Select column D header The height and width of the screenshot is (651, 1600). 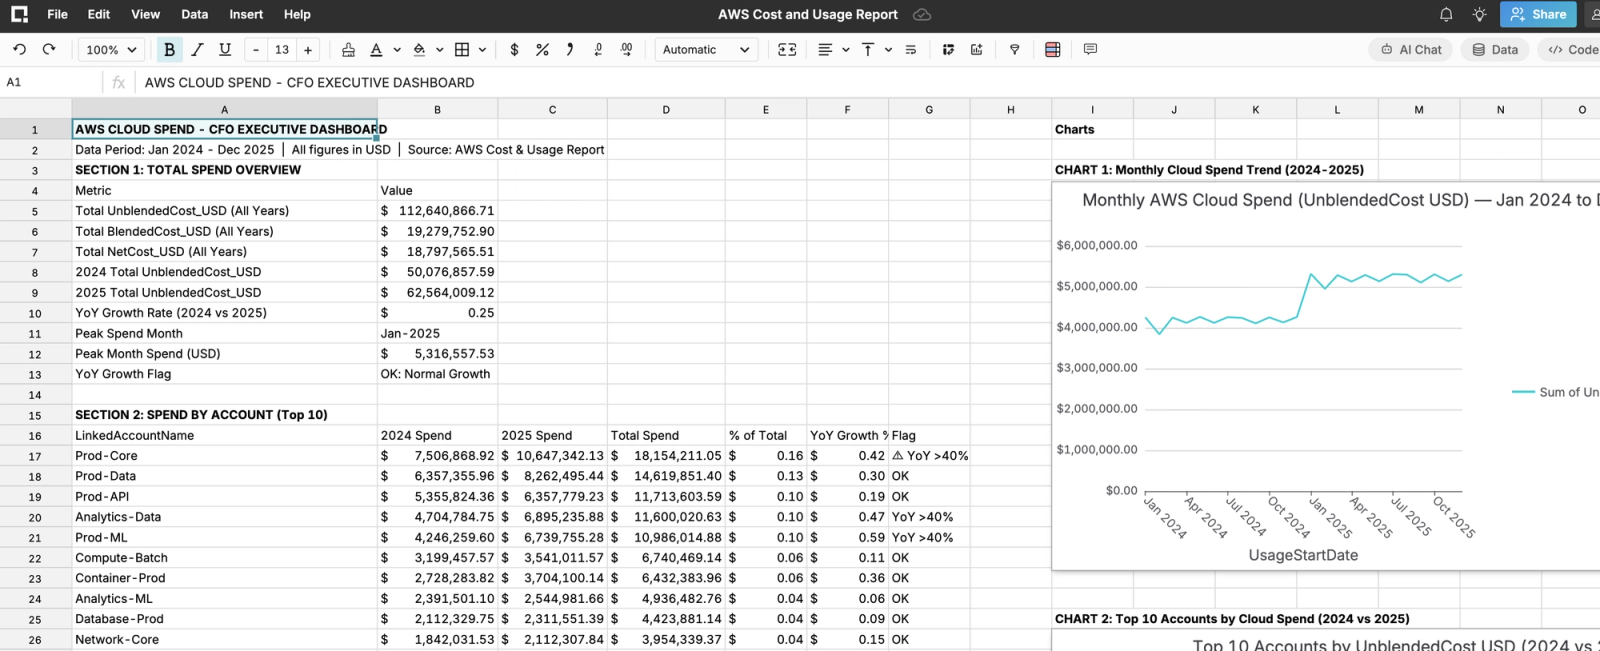tap(666, 109)
